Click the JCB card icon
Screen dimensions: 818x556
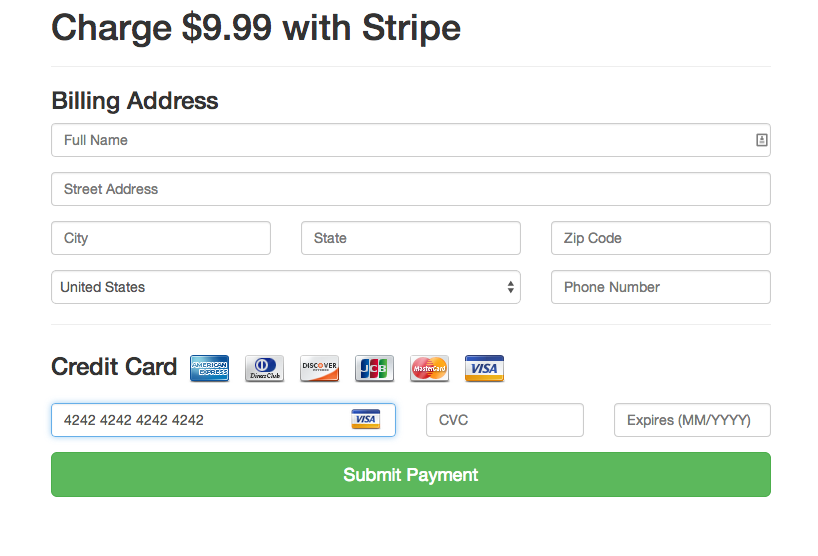click(x=374, y=368)
